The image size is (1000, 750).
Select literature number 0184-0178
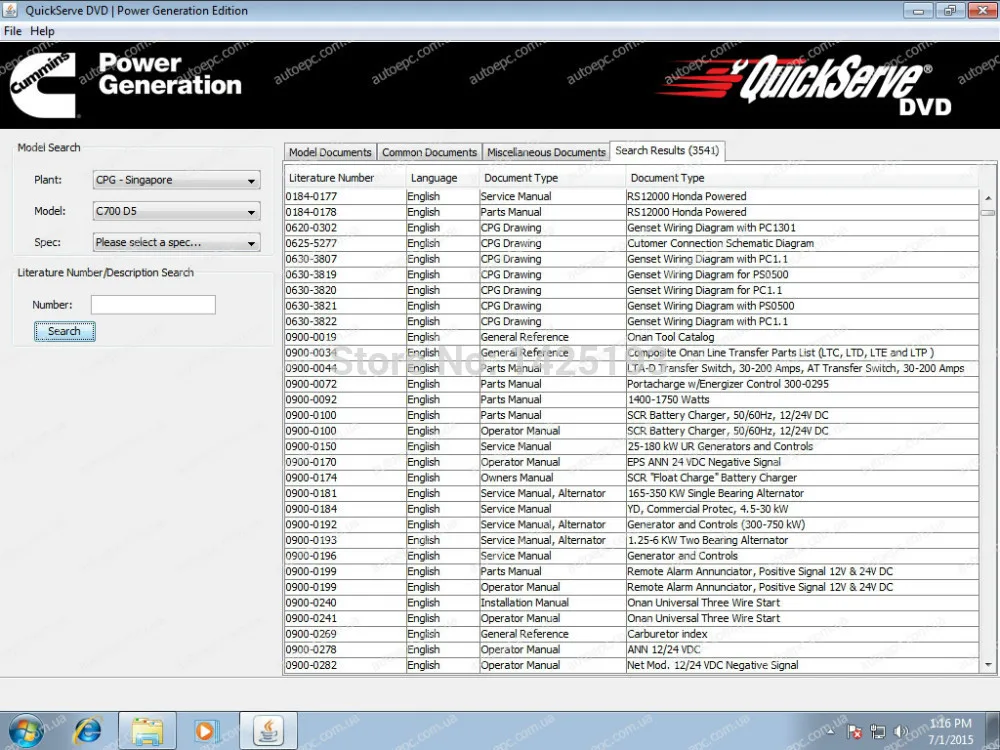(311, 212)
